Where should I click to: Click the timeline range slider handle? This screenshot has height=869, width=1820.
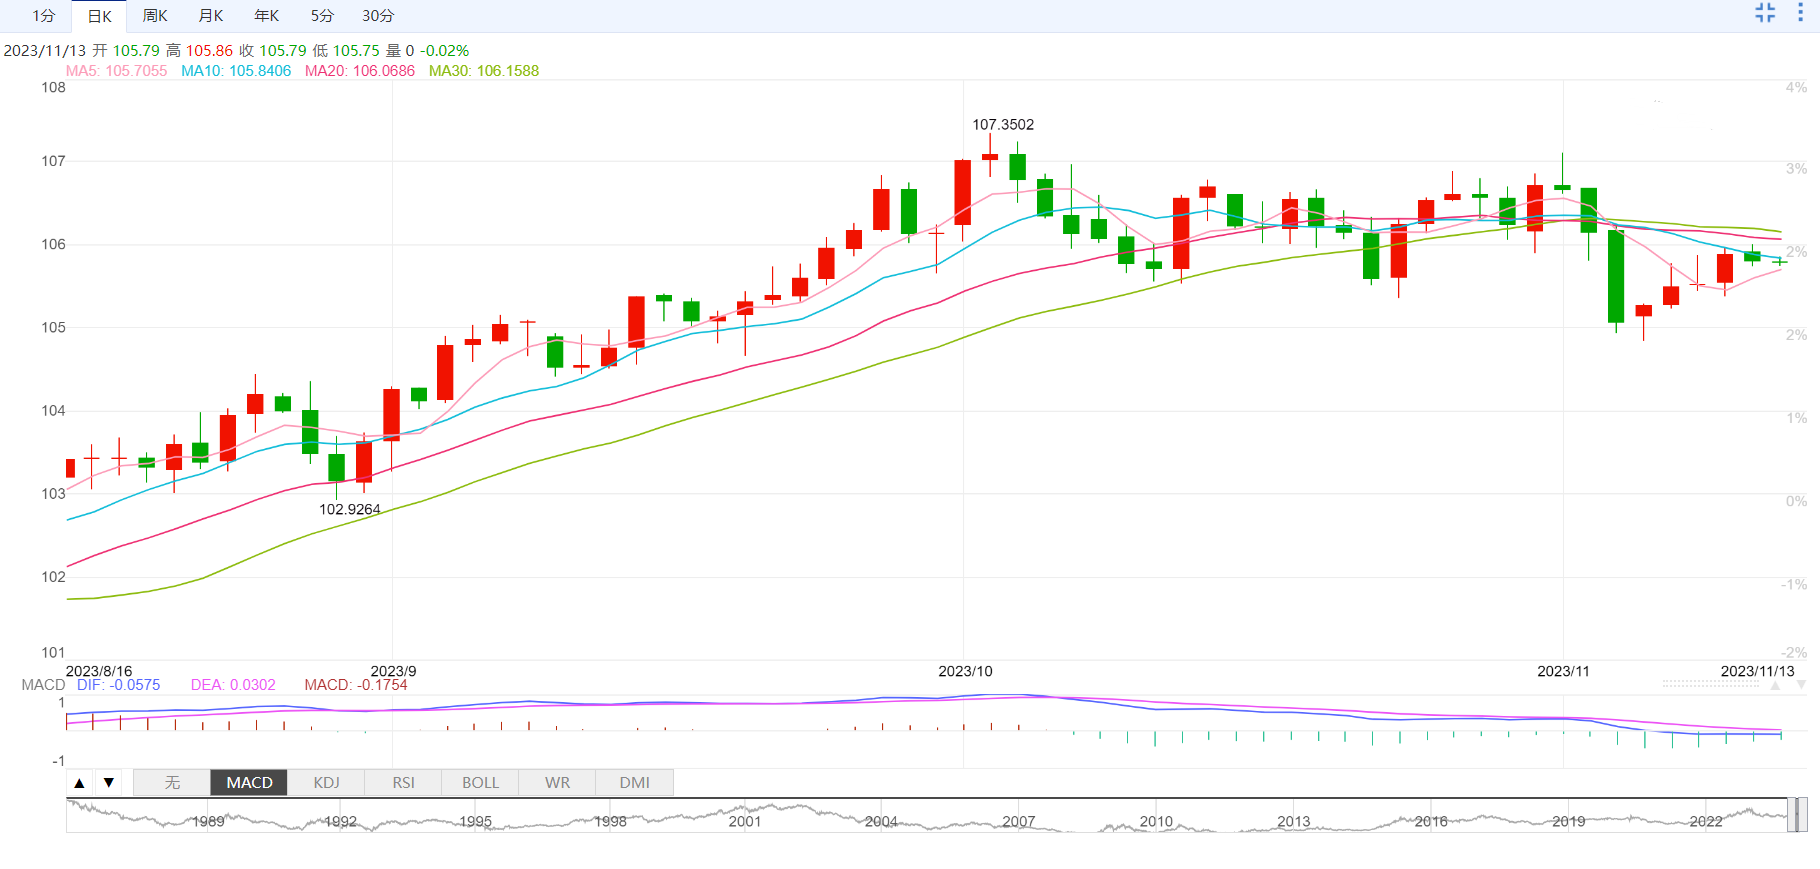pyautogui.click(x=1797, y=815)
